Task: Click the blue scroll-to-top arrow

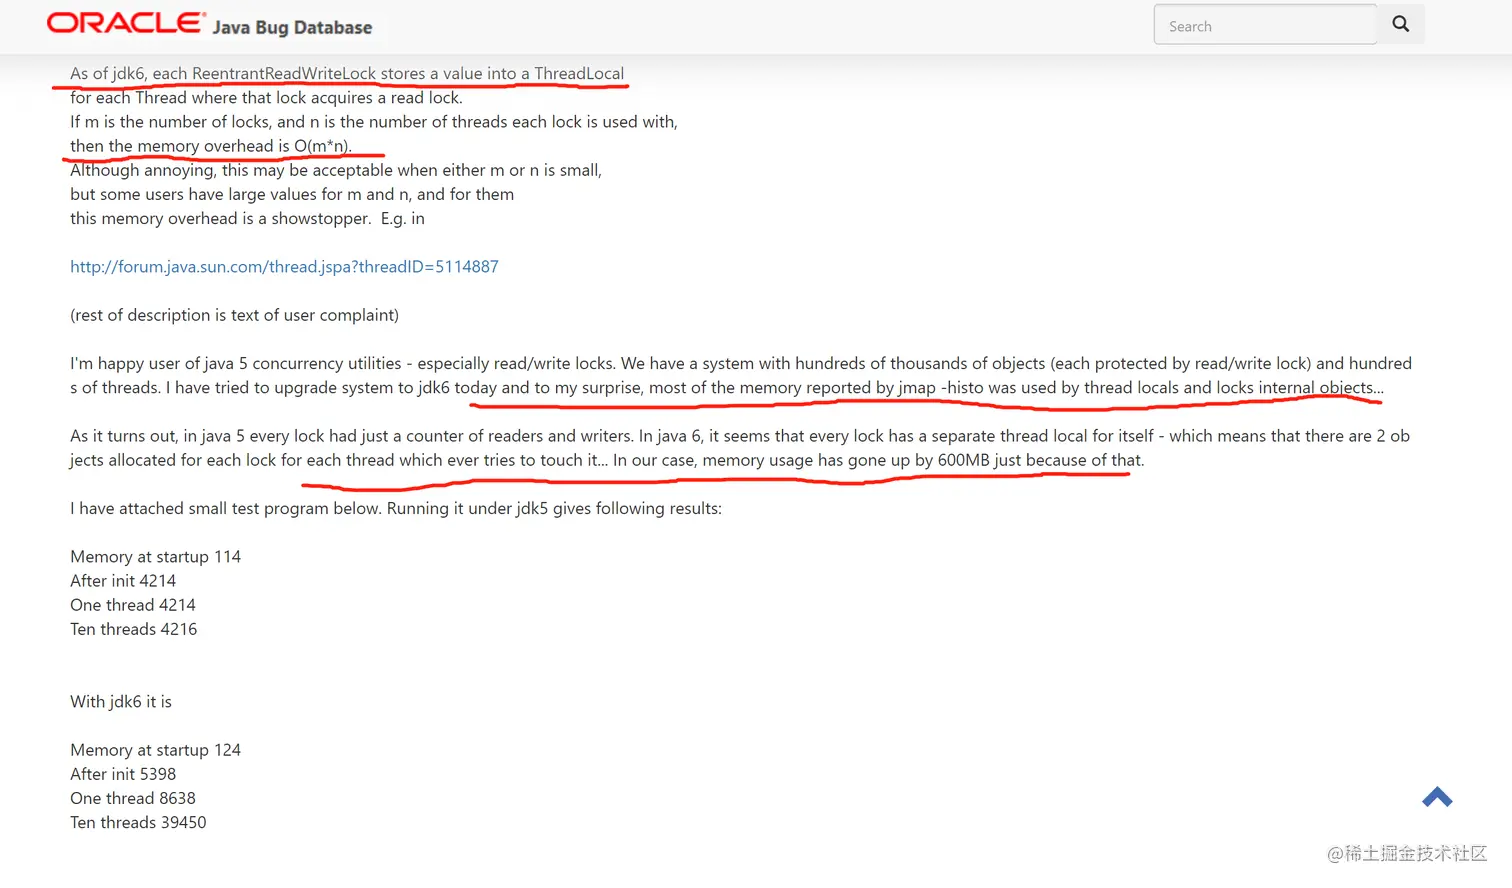Action: point(1437,797)
